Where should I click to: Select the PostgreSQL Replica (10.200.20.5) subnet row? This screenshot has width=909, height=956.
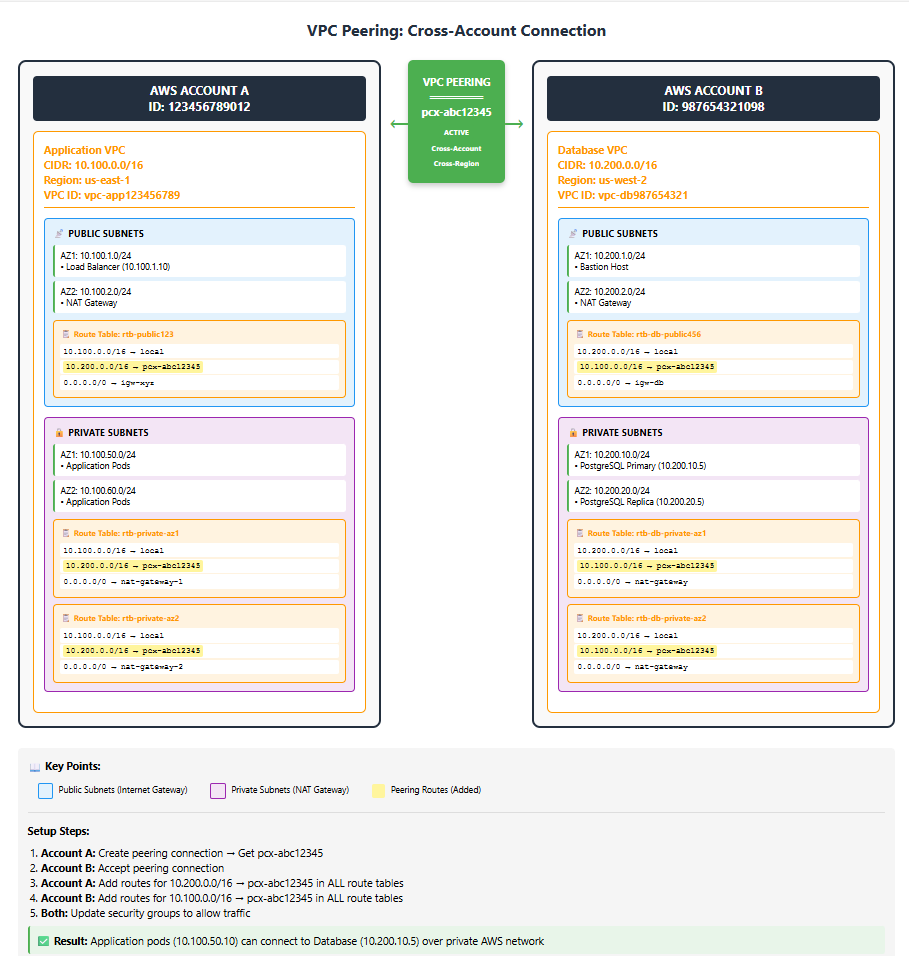[713, 496]
